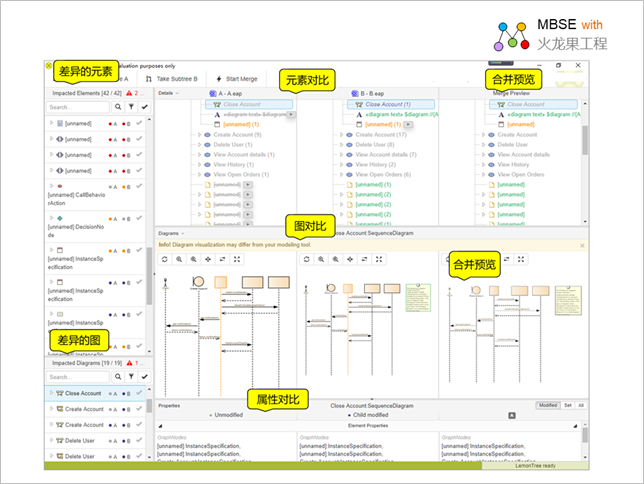Open the filter icon in Impacted Elements
The height and width of the screenshot is (484, 644).
(x=131, y=106)
